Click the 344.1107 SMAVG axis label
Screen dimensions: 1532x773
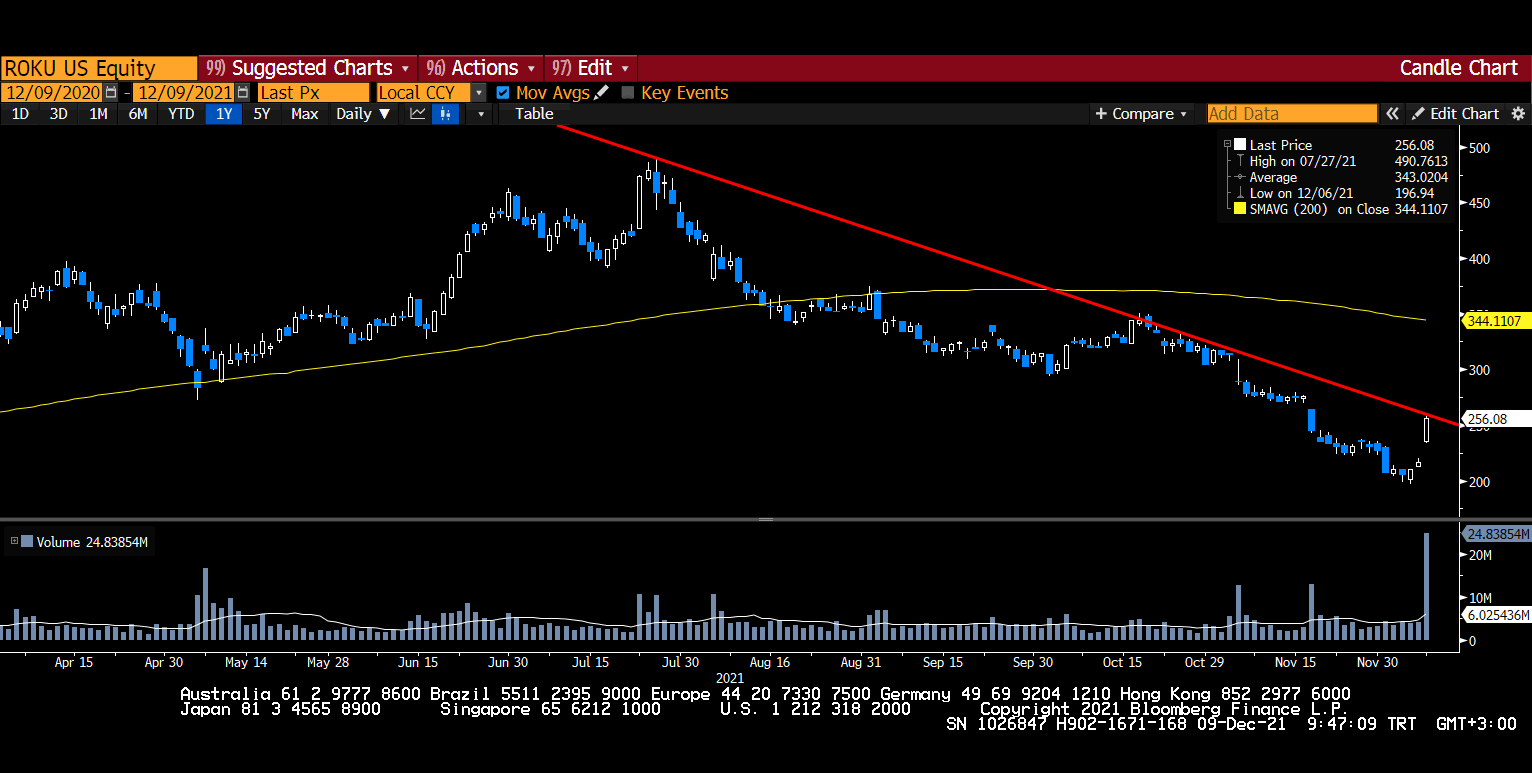[1497, 321]
